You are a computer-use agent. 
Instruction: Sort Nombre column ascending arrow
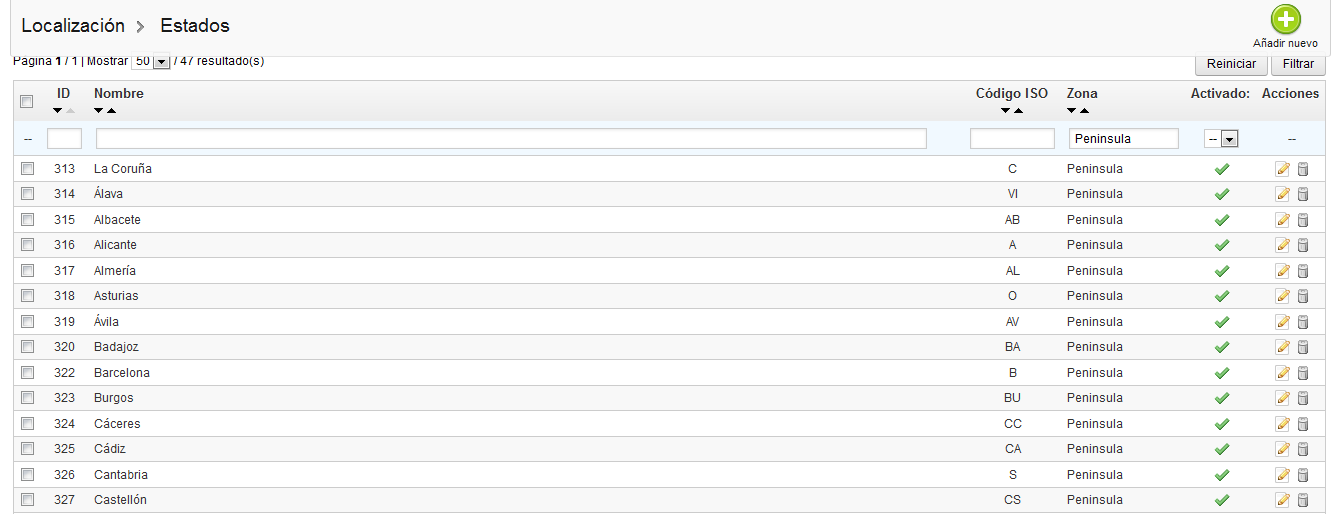(x=111, y=110)
